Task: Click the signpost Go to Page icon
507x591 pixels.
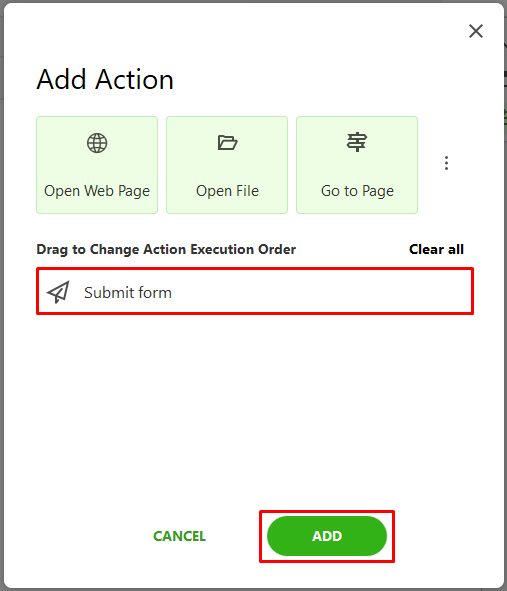Action: [x=357, y=142]
